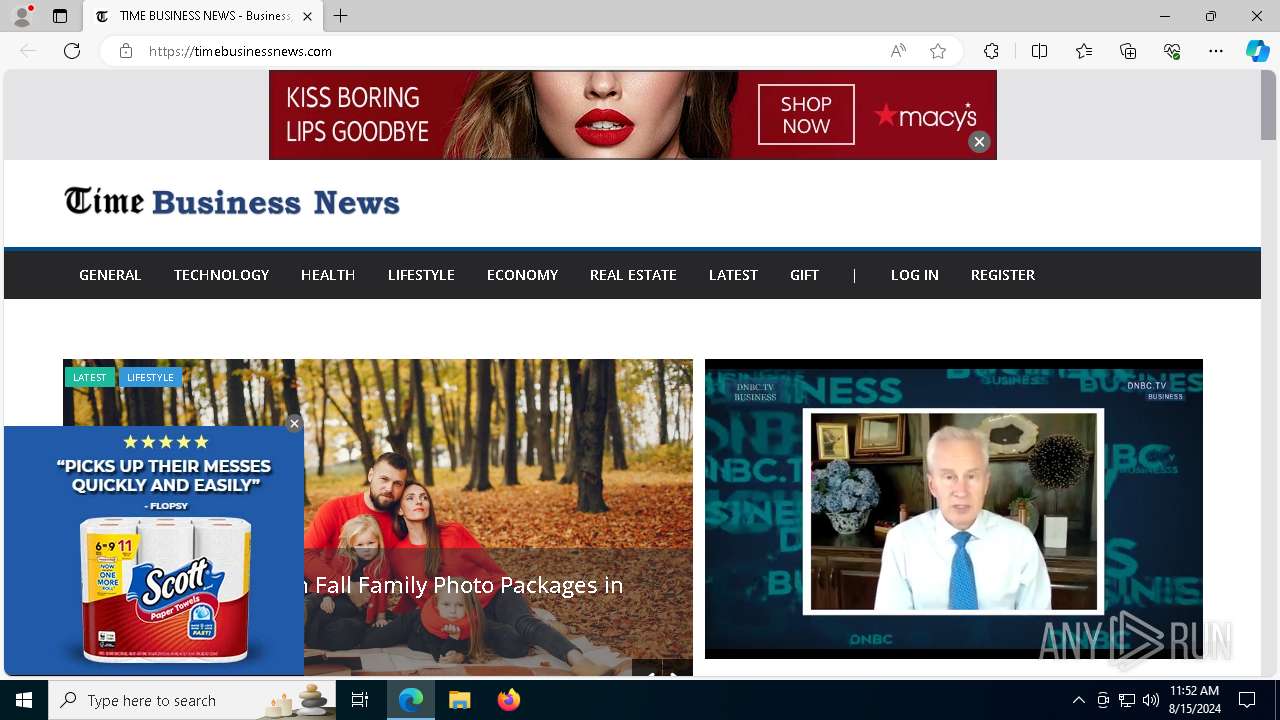The height and width of the screenshot is (720, 1280).
Task: Open the notification center
Action: click(1247, 700)
